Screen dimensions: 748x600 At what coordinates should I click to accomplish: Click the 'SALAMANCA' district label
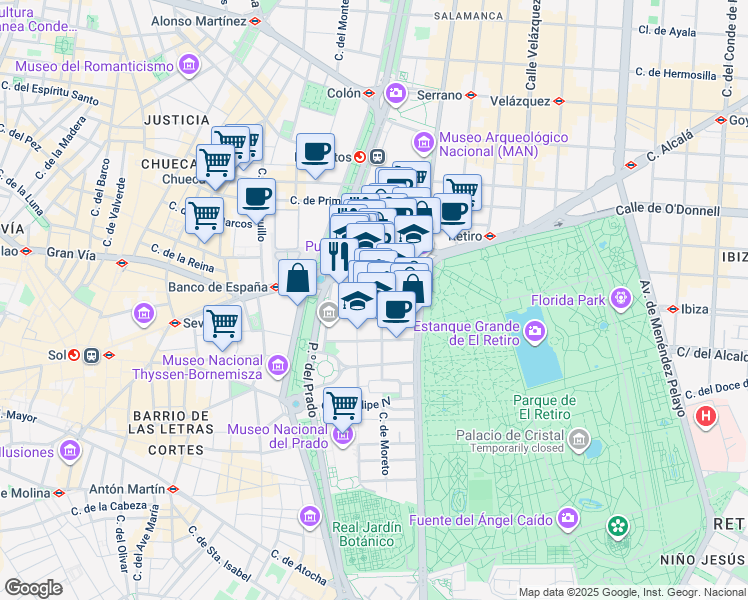[x=468, y=16]
